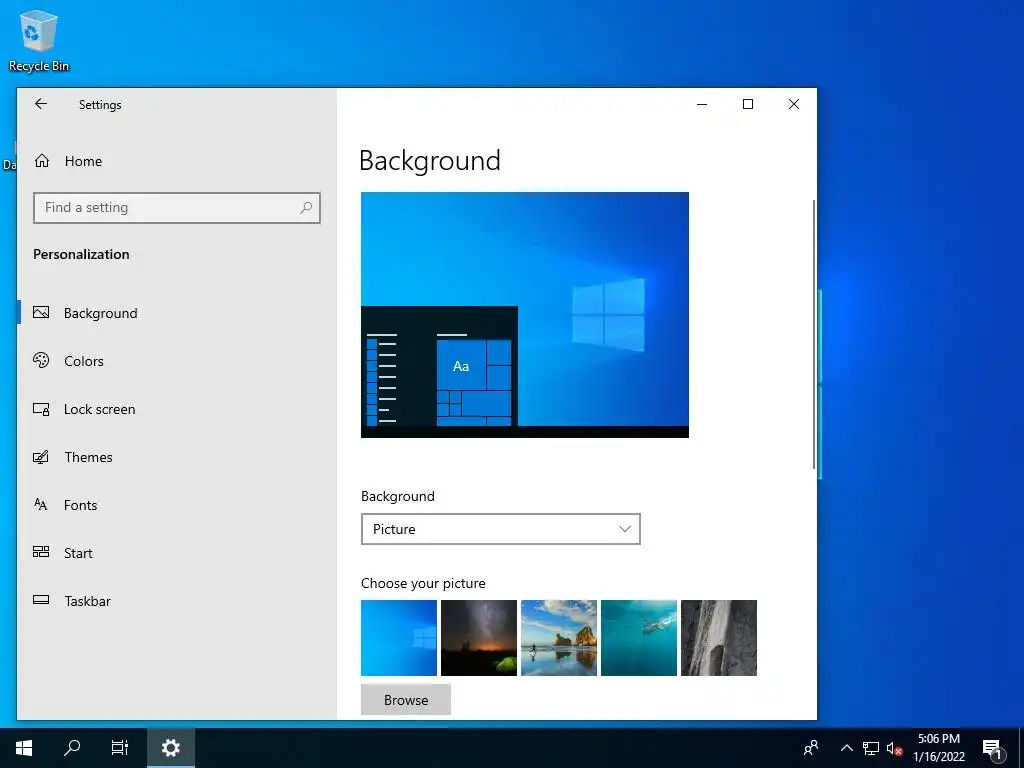Minimize the Settings window
The image size is (1024, 768).
coord(702,104)
